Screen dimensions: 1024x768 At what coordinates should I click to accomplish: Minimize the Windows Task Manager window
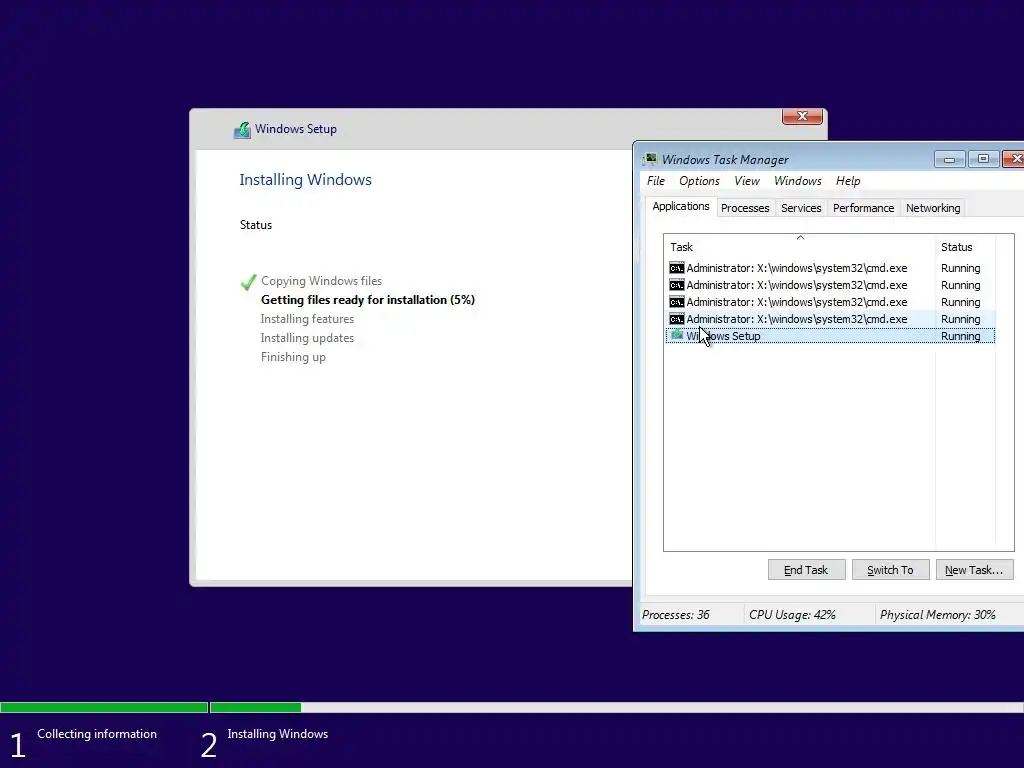[x=950, y=159]
